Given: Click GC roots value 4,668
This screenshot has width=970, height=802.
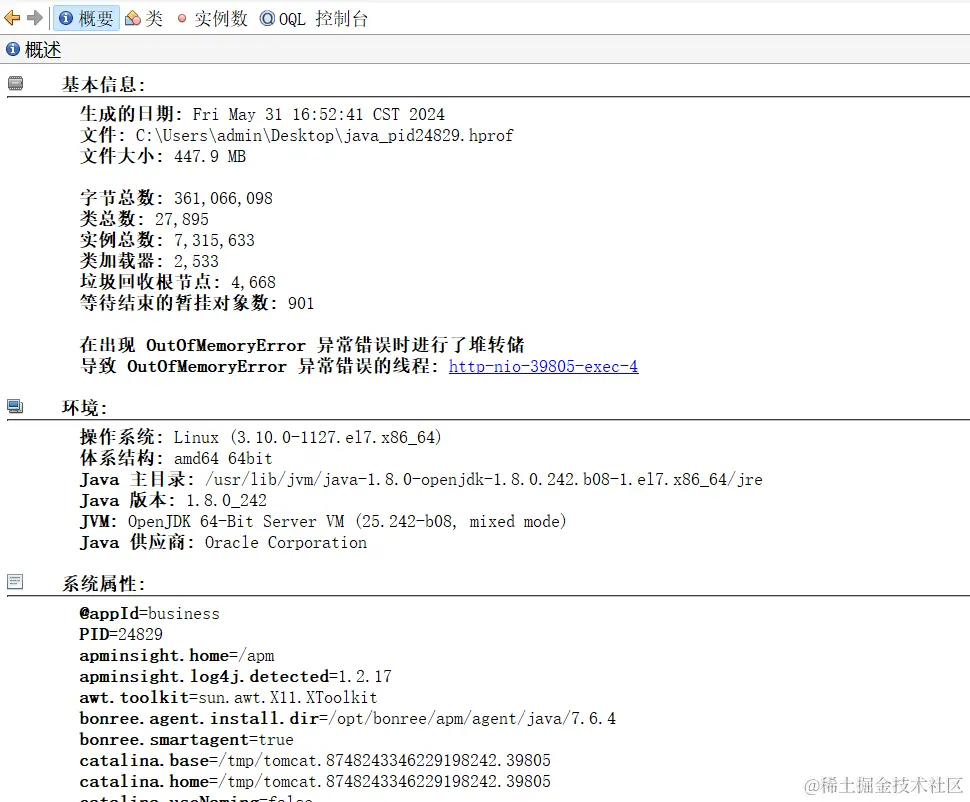Looking at the screenshot, I should (254, 283).
